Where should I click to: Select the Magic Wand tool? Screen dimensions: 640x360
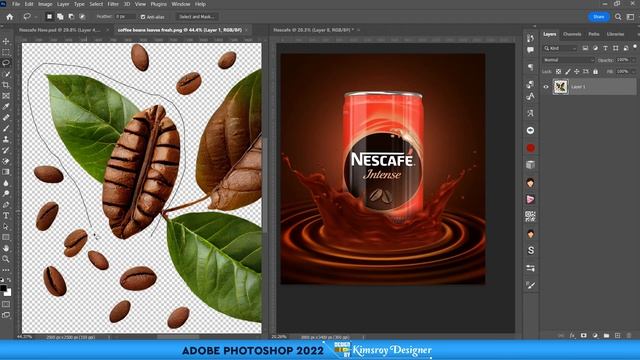tap(6, 74)
